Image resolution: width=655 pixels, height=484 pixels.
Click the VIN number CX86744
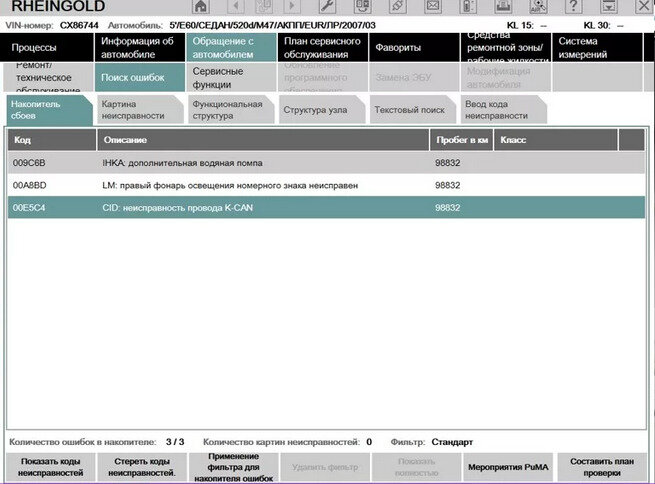click(79, 25)
